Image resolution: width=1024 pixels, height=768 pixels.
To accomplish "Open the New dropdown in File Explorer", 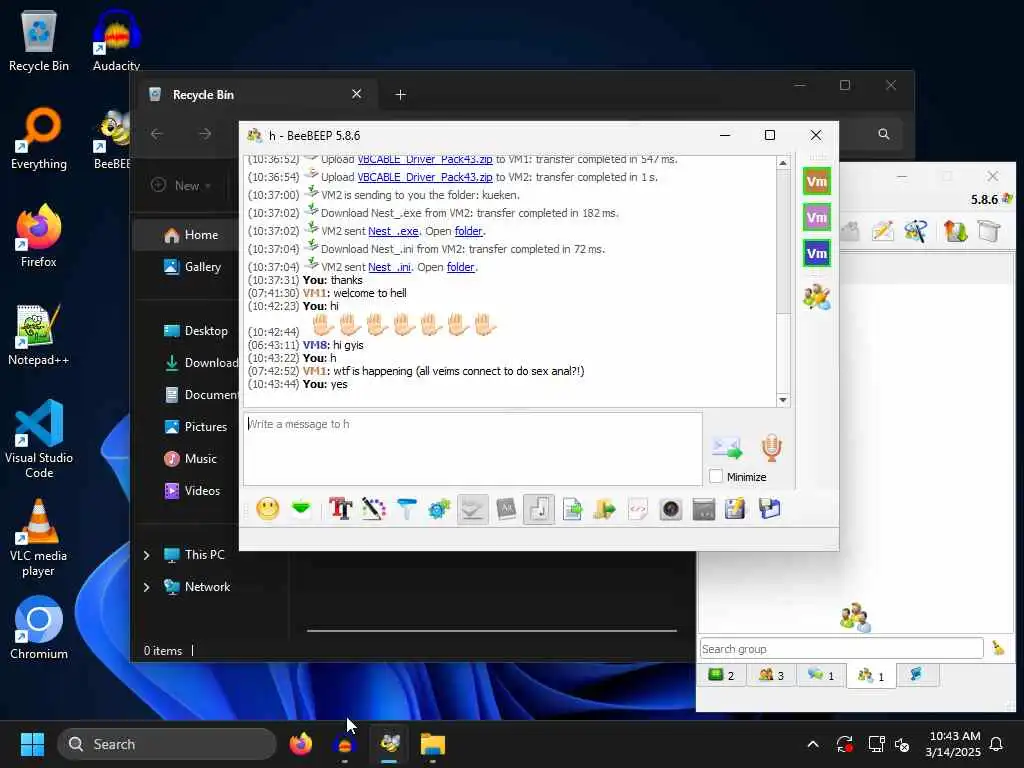I will [x=181, y=185].
